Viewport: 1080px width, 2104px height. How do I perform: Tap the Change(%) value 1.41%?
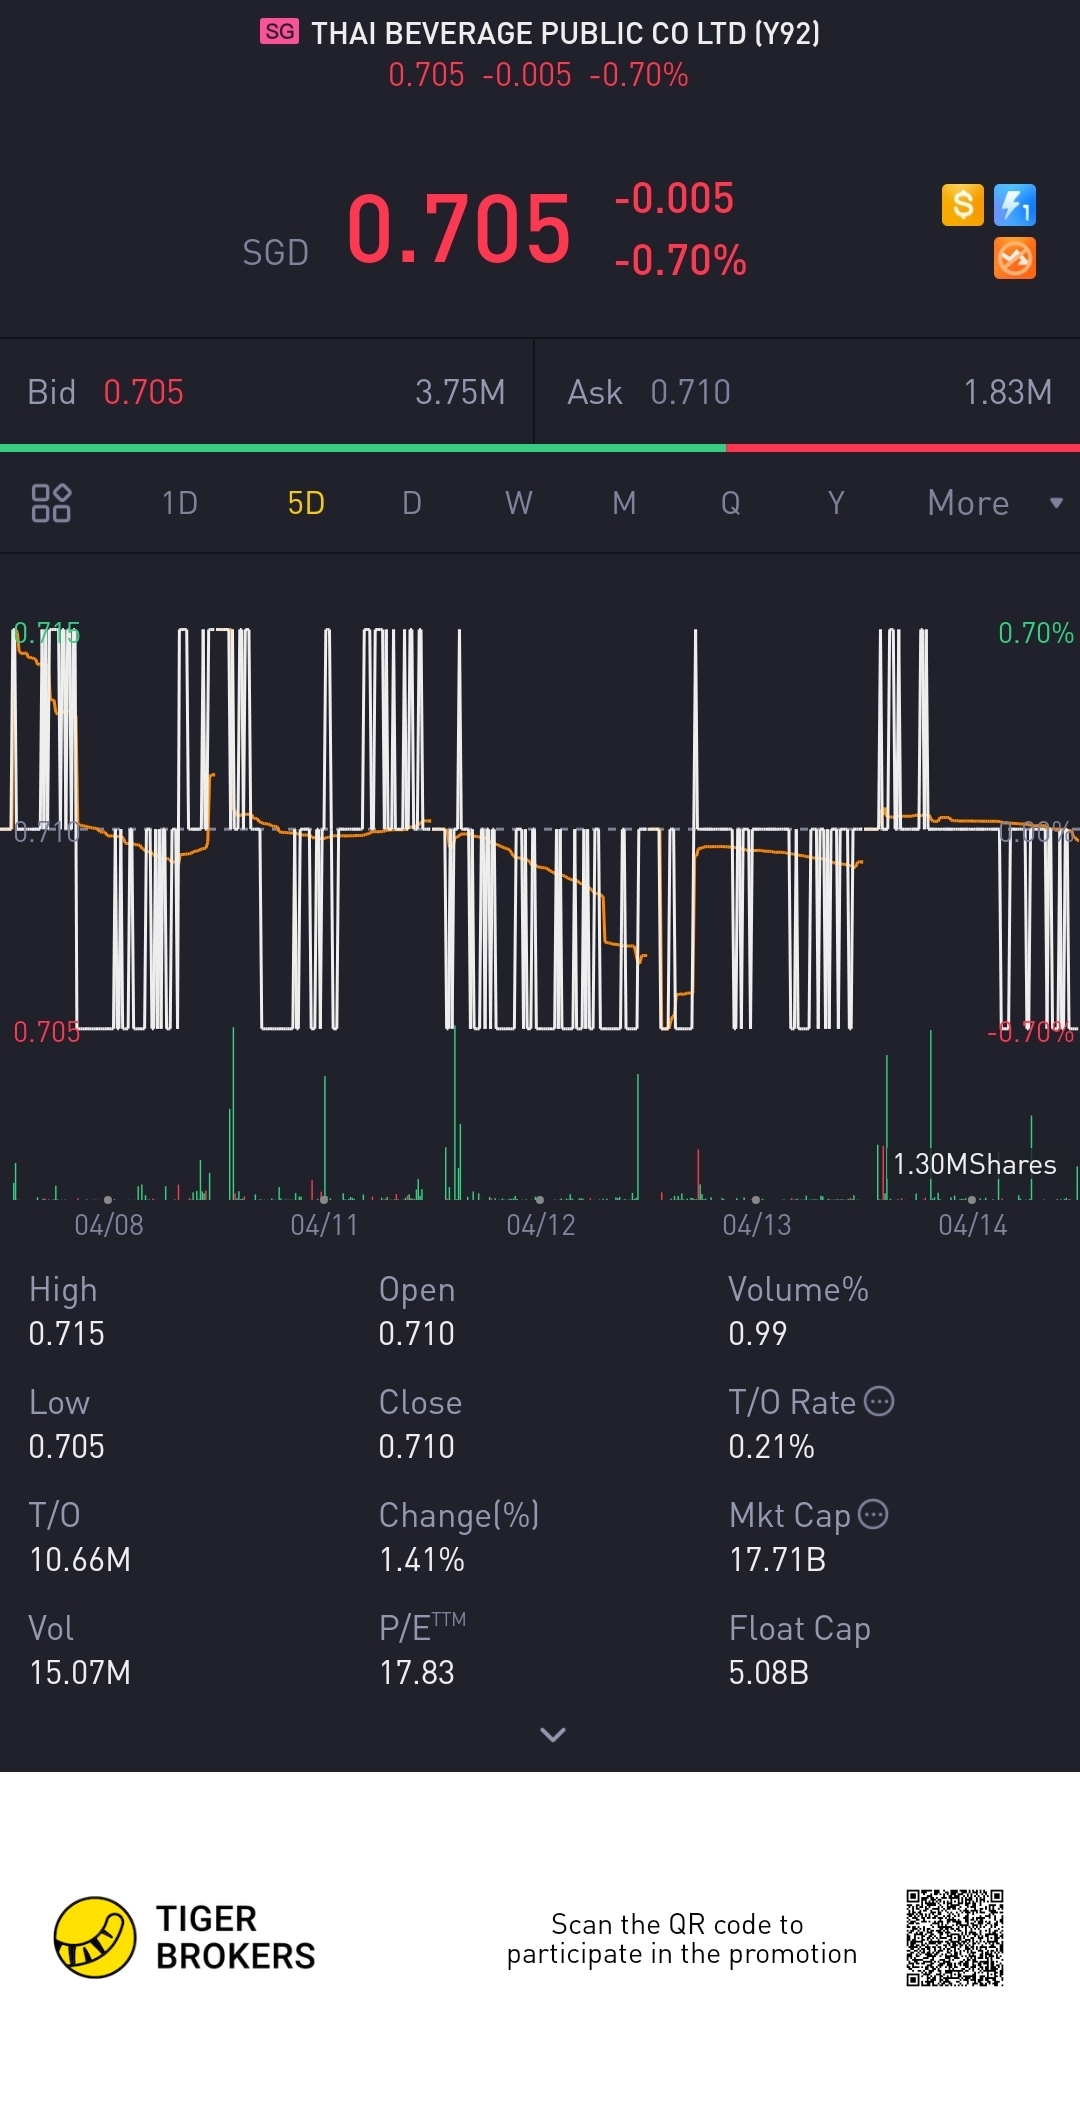421,1560
